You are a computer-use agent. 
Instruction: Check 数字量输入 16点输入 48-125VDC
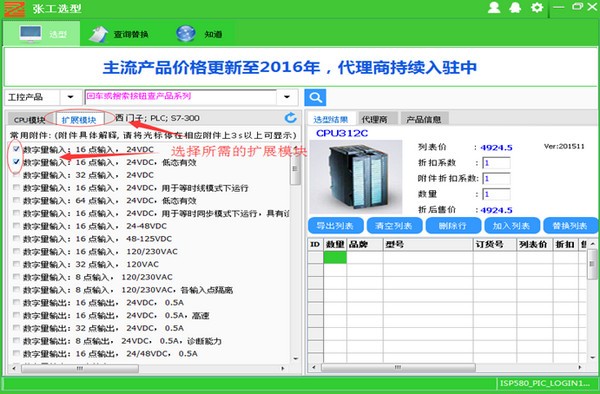pyautogui.click(x=16, y=238)
